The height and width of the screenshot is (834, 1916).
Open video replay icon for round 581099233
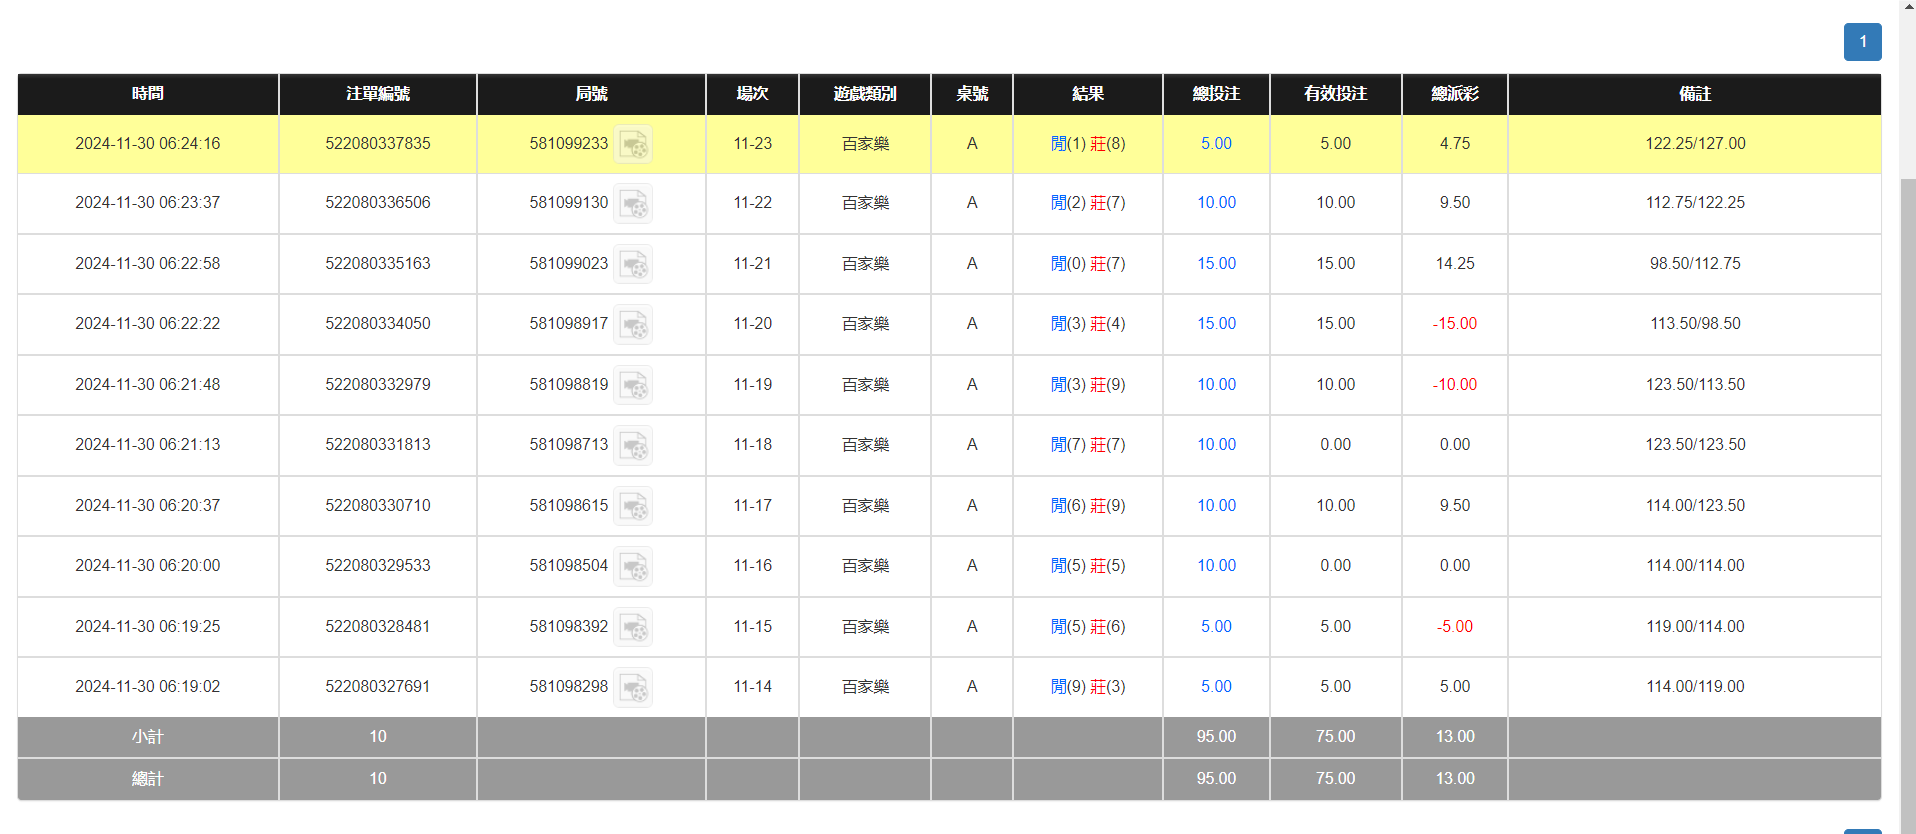coord(633,145)
